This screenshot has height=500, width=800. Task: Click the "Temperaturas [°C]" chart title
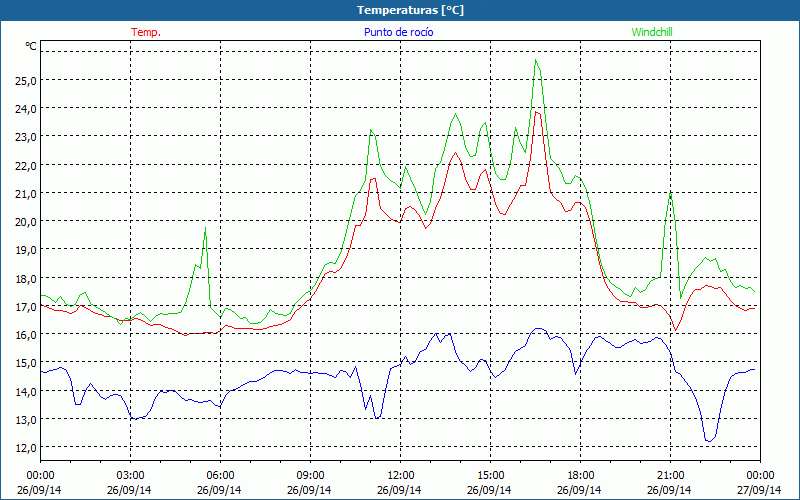point(410,10)
